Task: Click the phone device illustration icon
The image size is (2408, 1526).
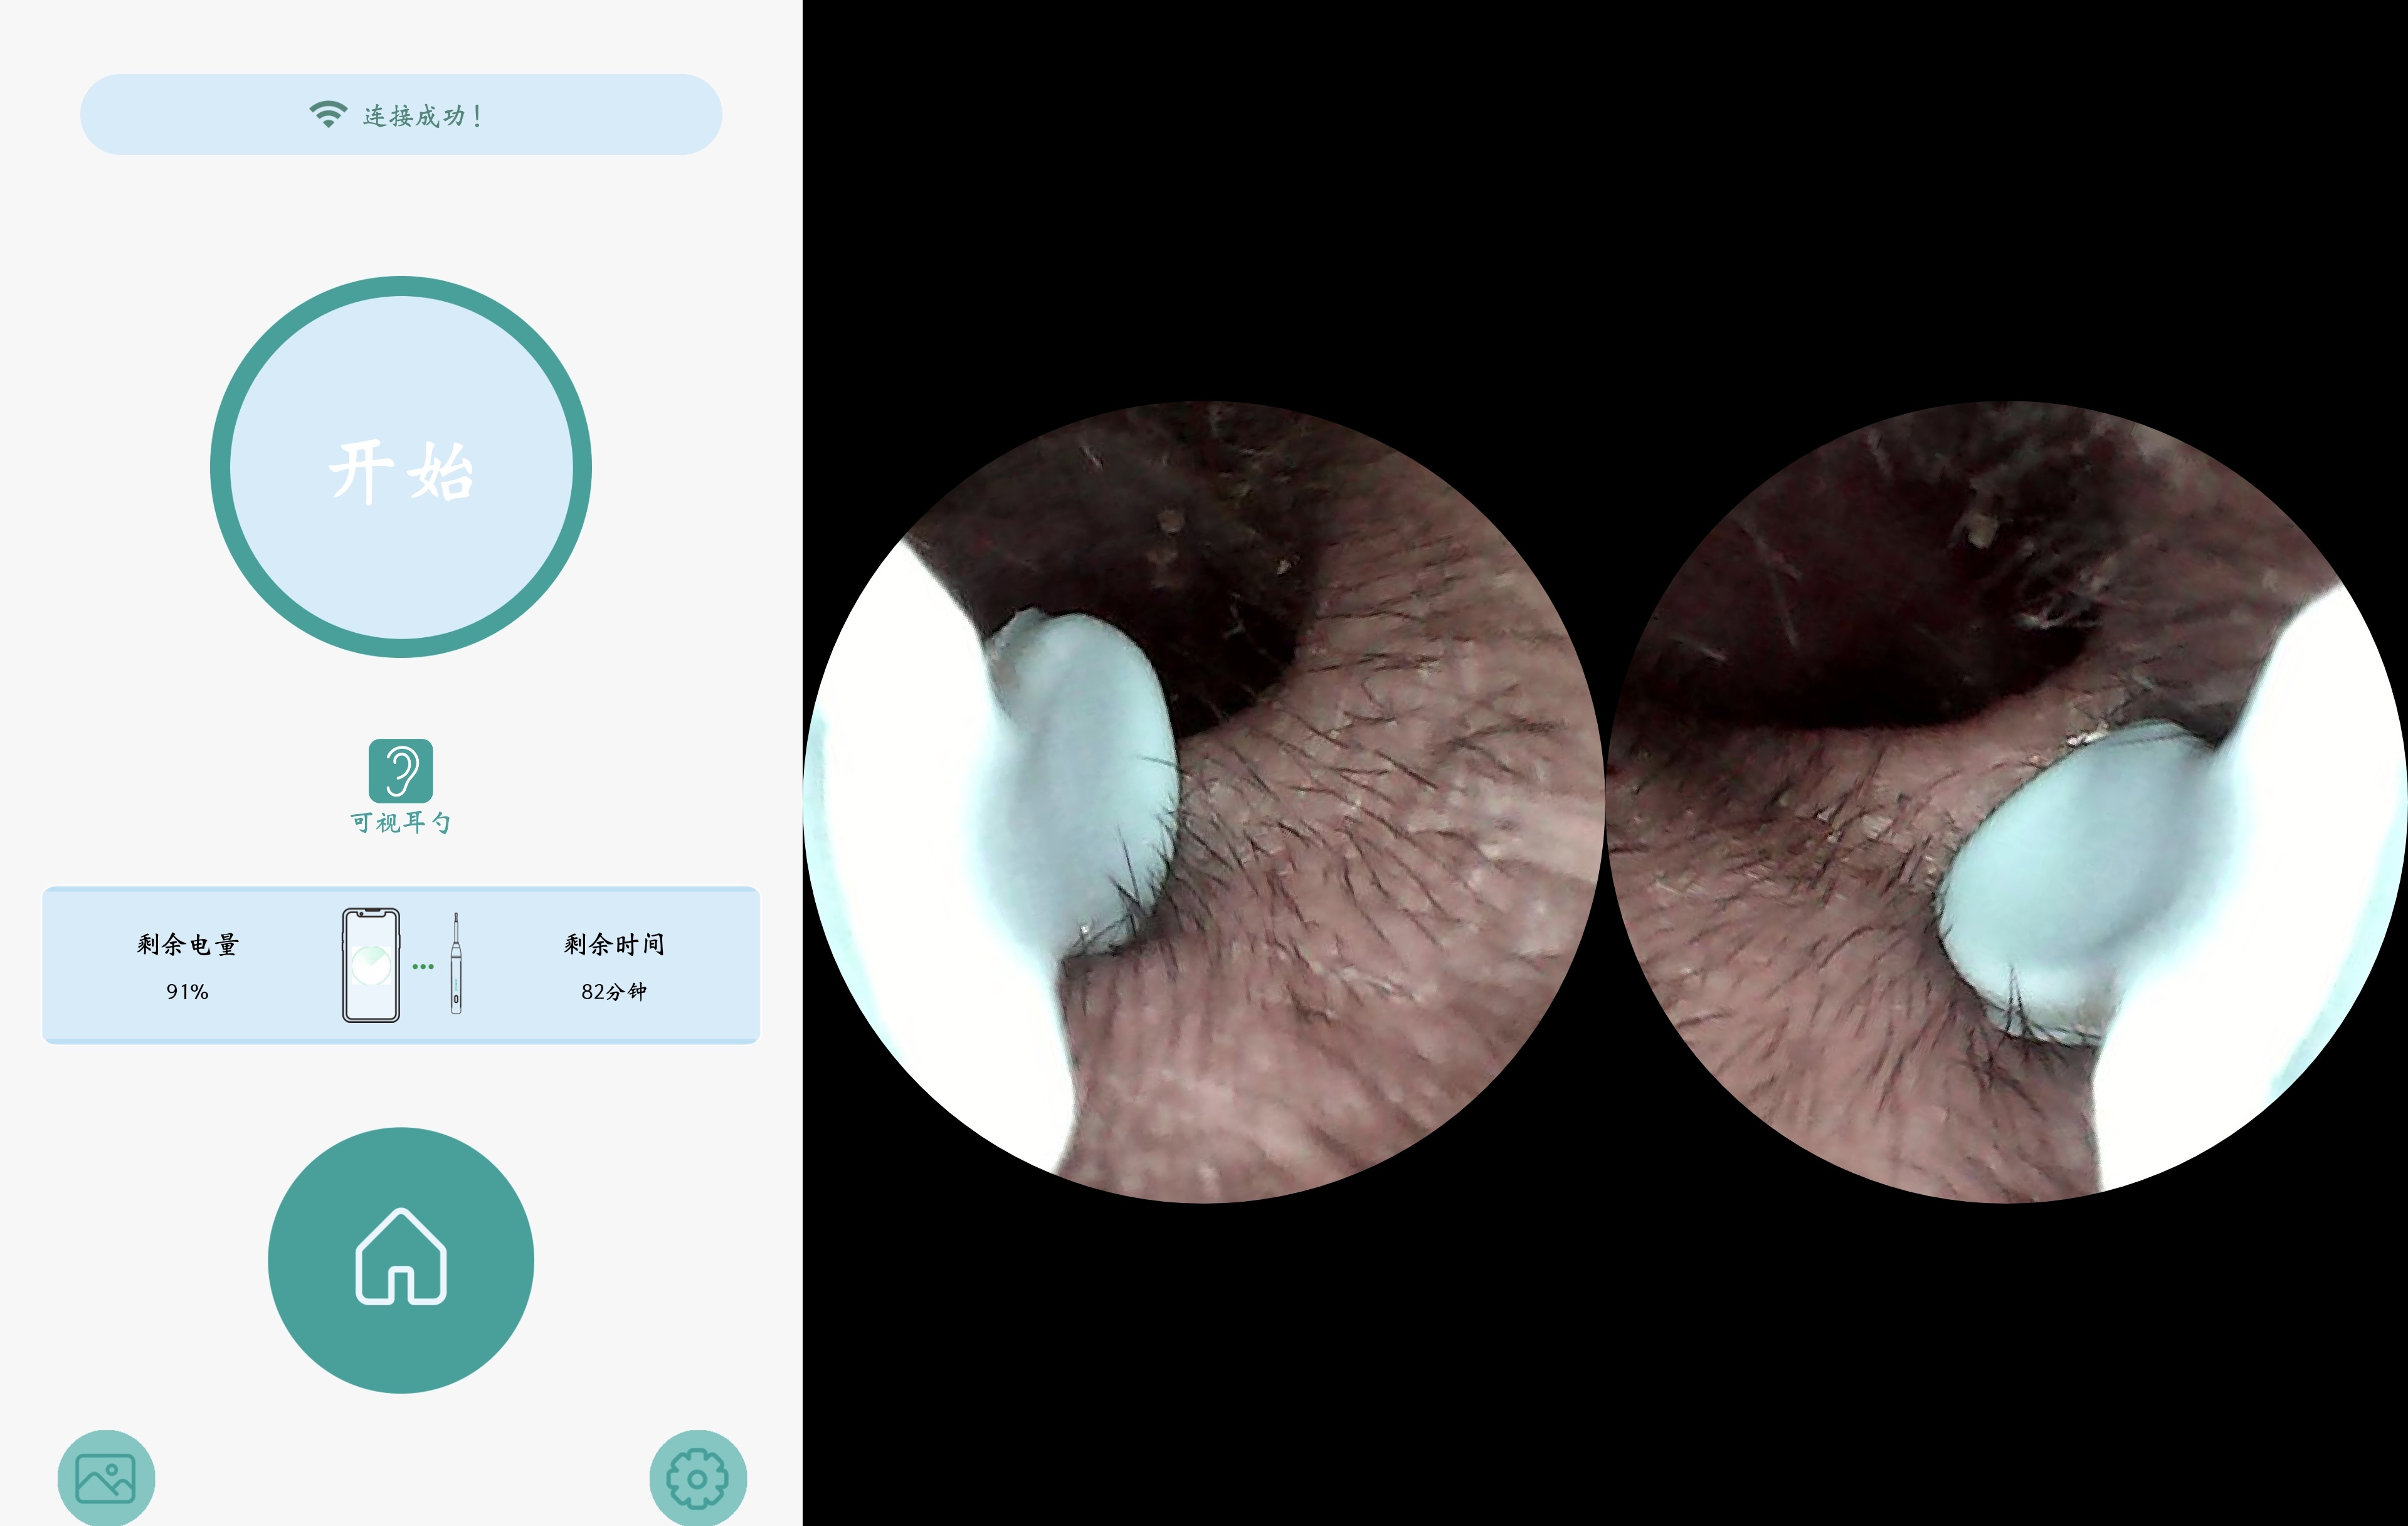Action: (x=371, y=965)
